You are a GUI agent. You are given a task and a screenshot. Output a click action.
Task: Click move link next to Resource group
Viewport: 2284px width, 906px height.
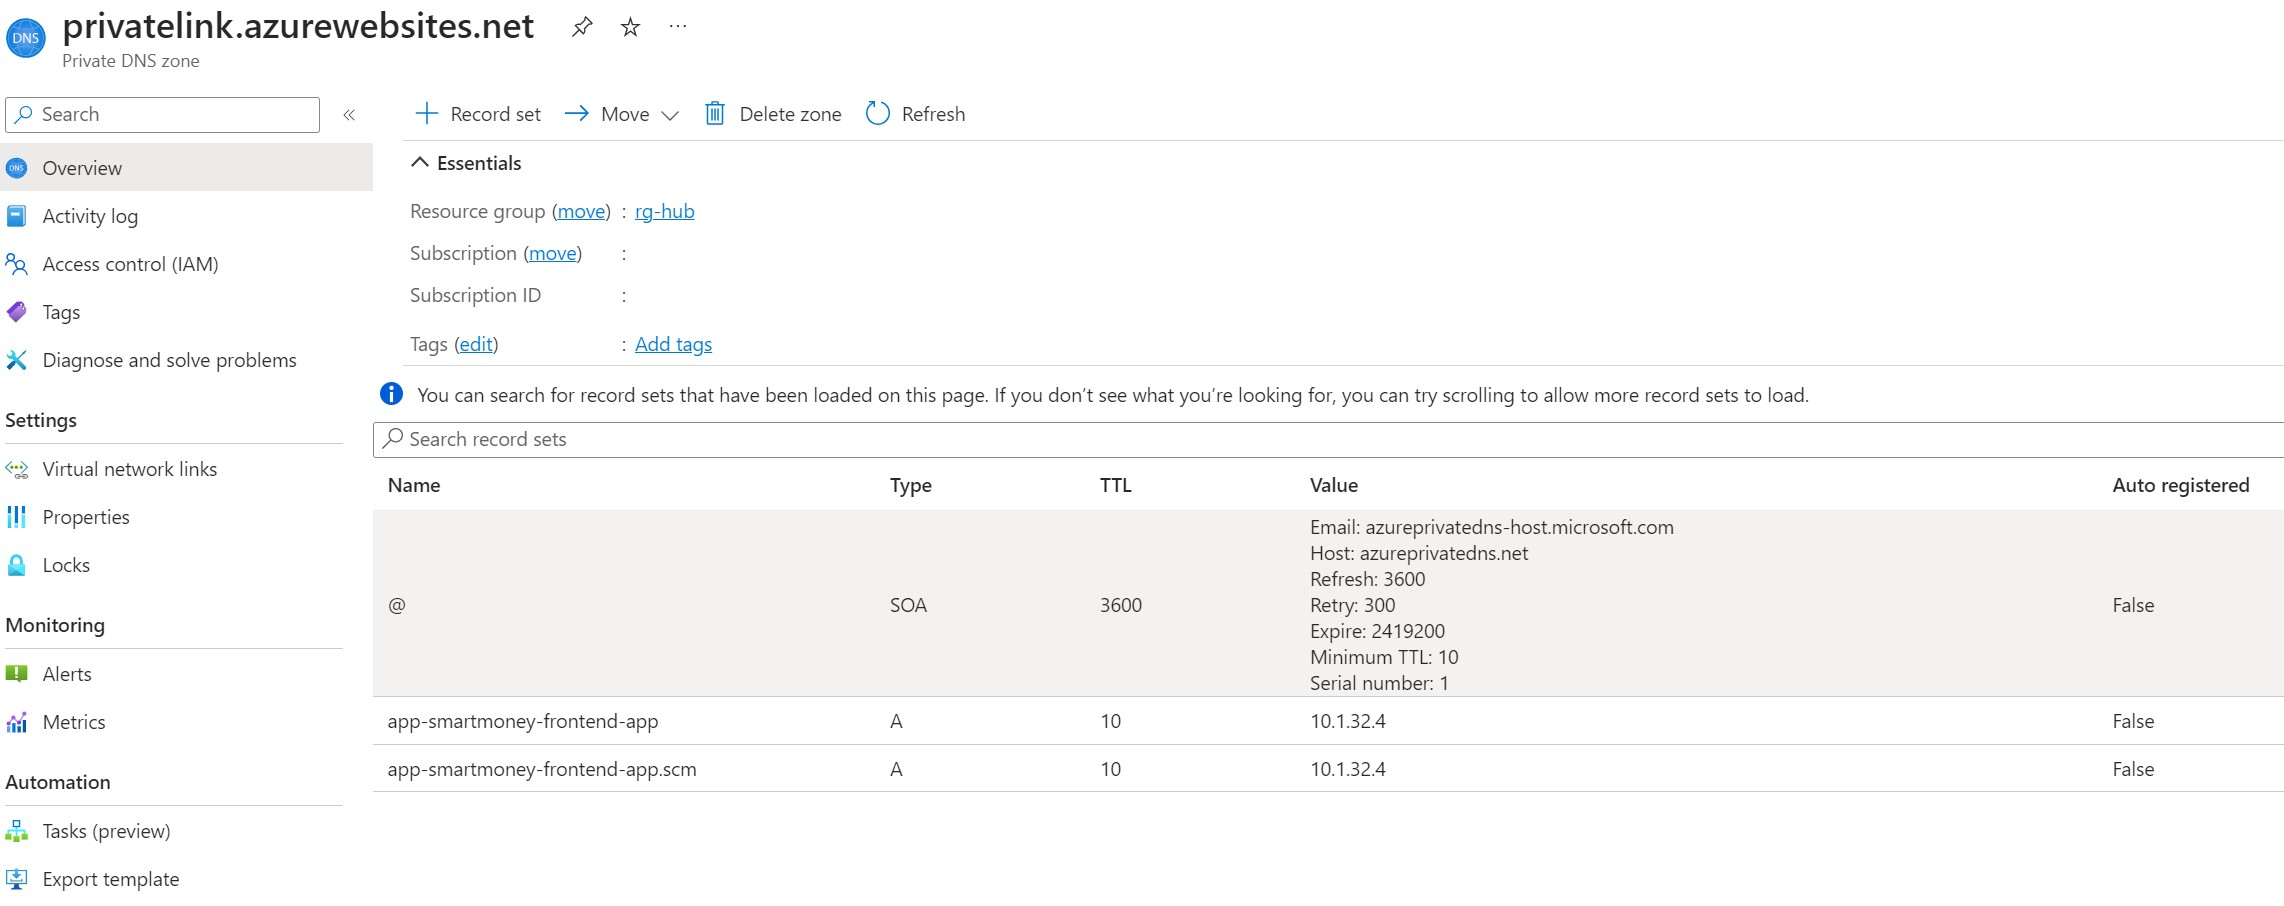[581, 211]
